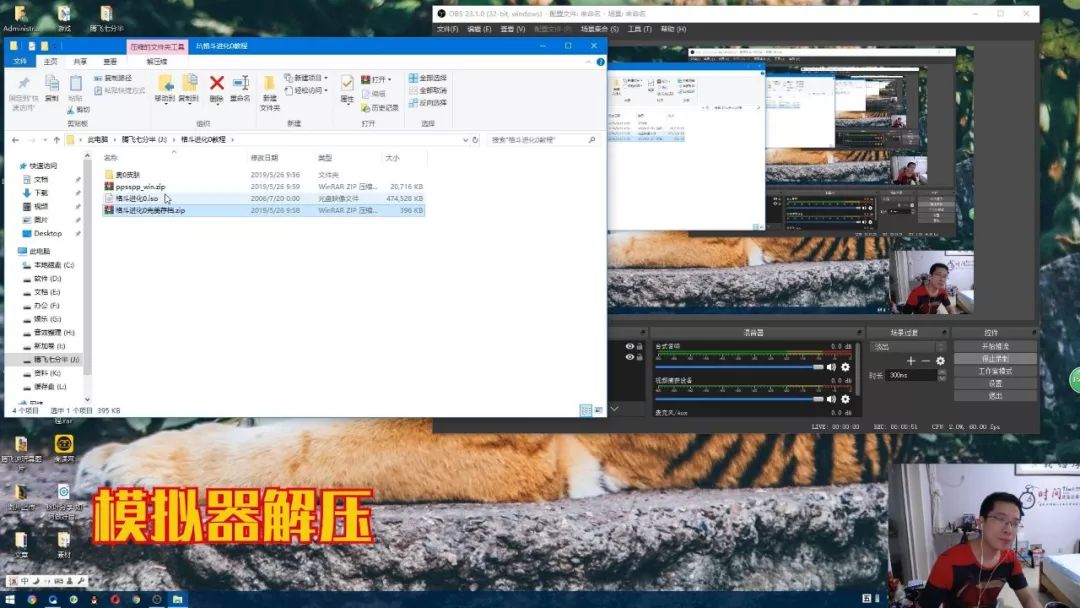This screenshot has width=1080, height=608.
Task: Click the plus icon in OBS scene transitions
Action: pos(911,361)
